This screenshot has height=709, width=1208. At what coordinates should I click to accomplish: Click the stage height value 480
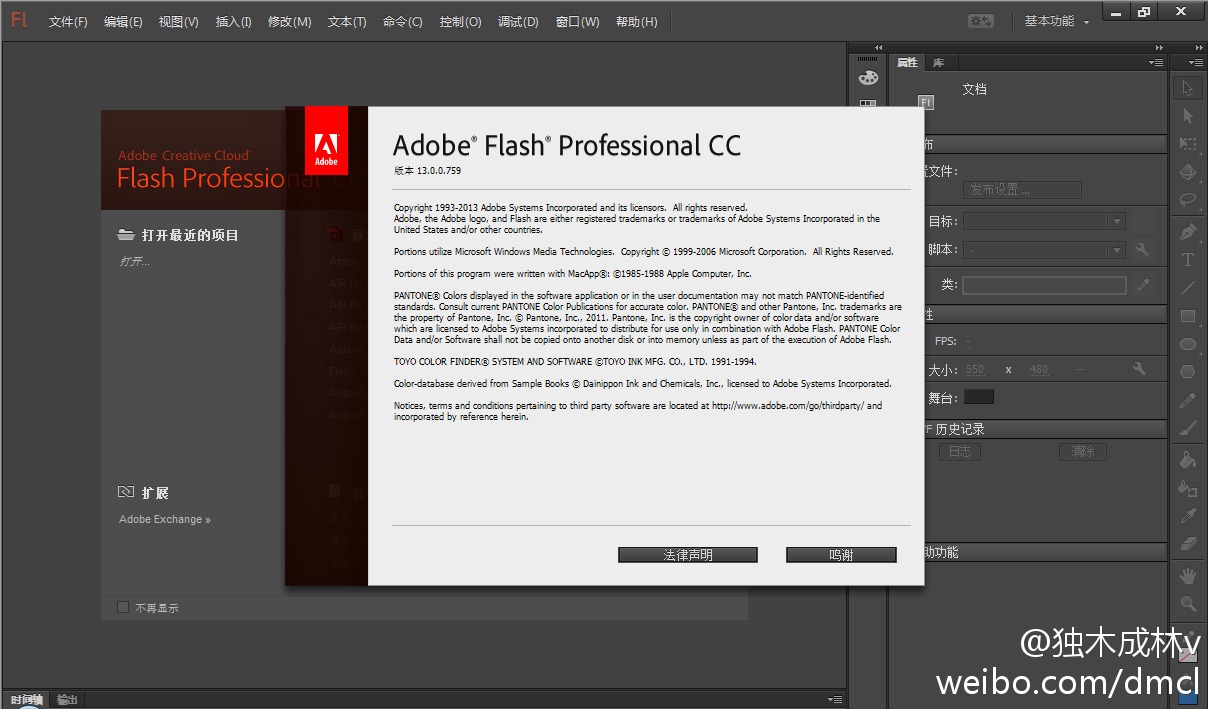[1039, 369]
